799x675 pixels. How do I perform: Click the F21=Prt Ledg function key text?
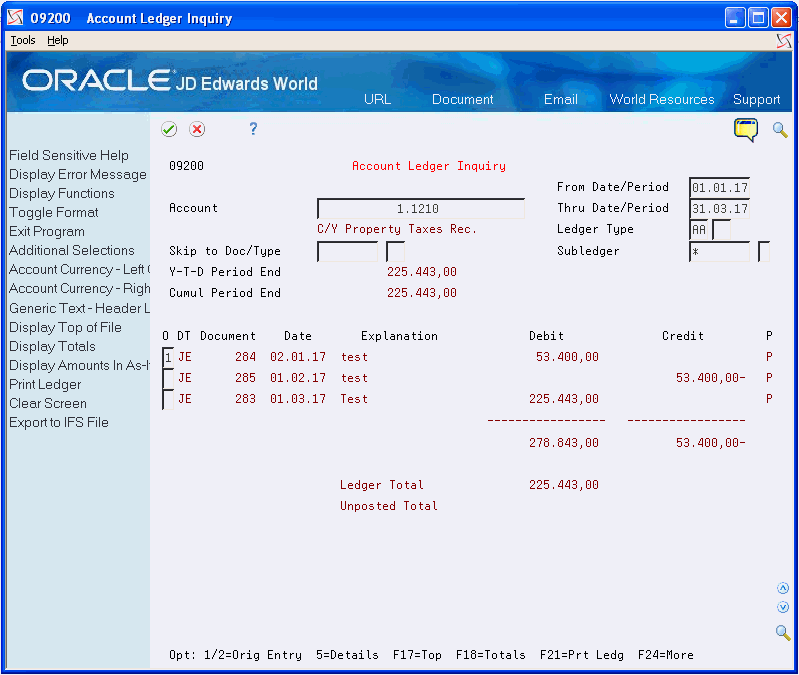pyautogui.click(x=581, y=655)
